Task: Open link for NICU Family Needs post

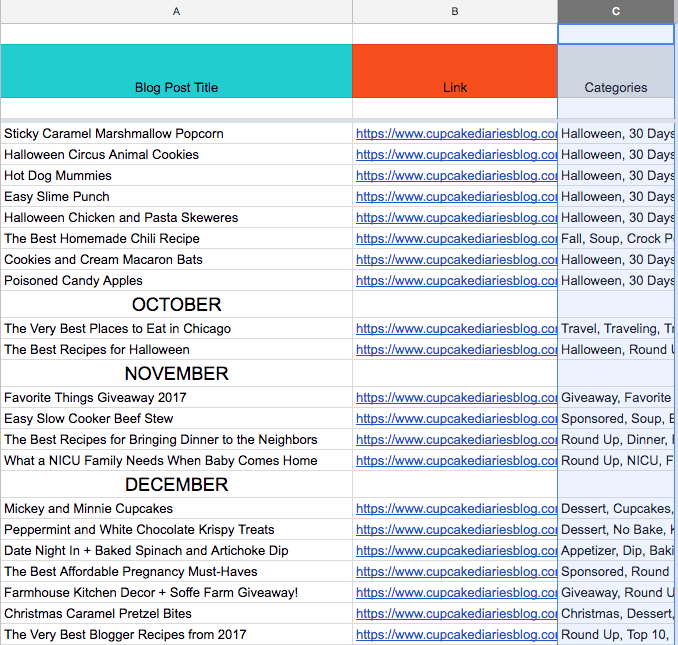Action: (x=456, y=460)
